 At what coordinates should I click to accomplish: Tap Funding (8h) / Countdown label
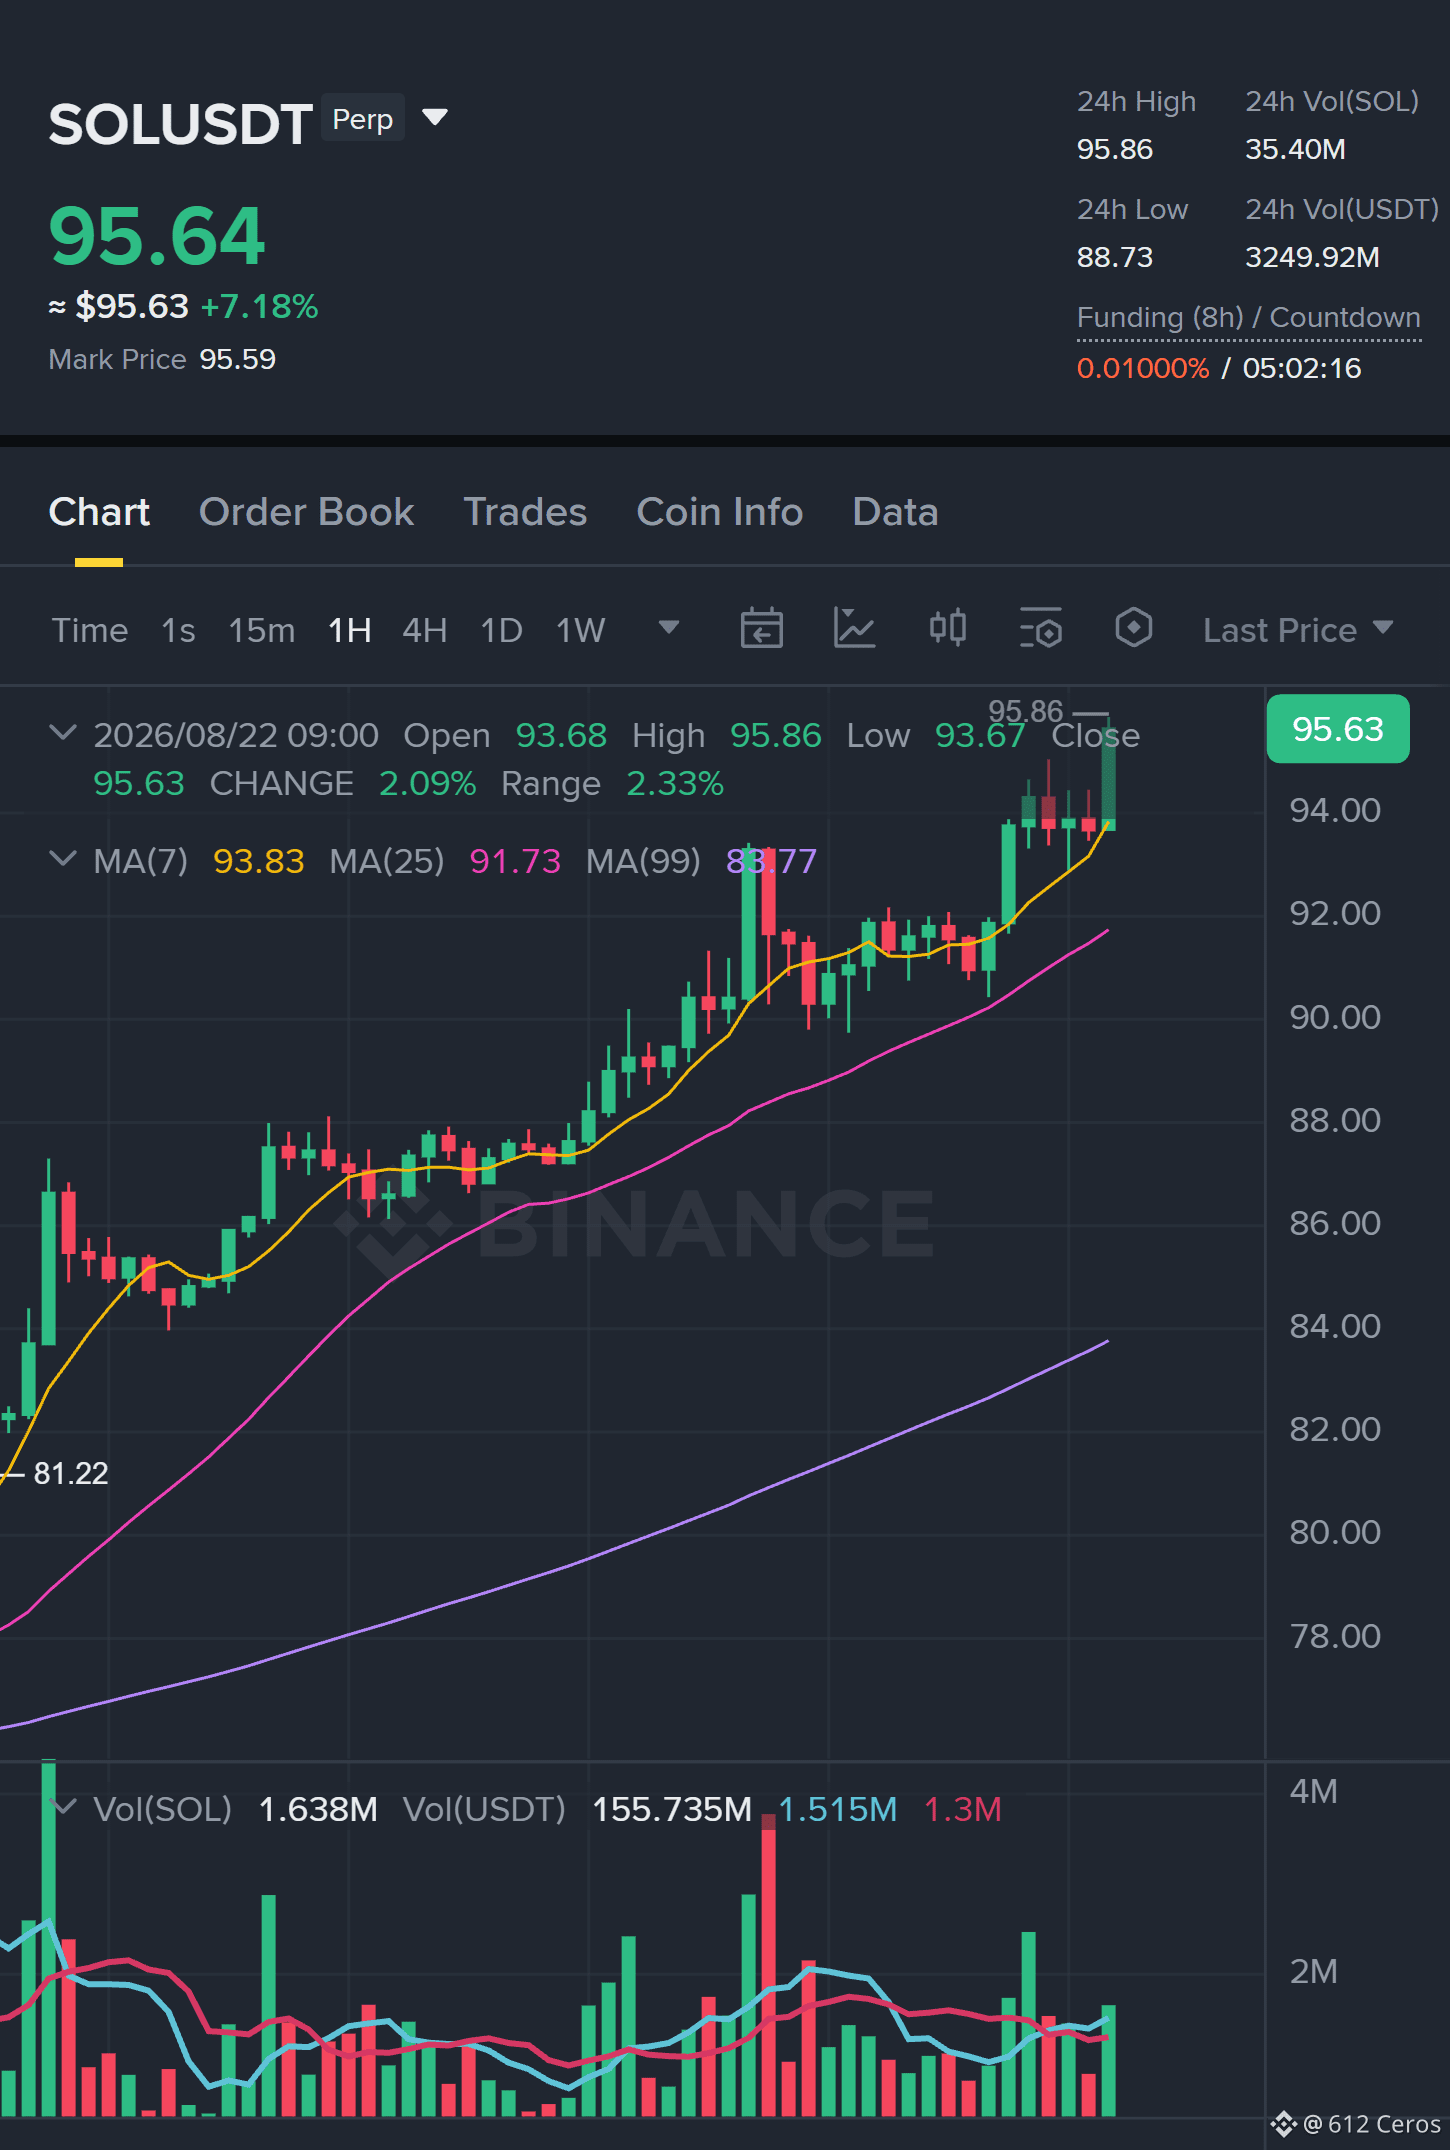tap(1248, 318)
